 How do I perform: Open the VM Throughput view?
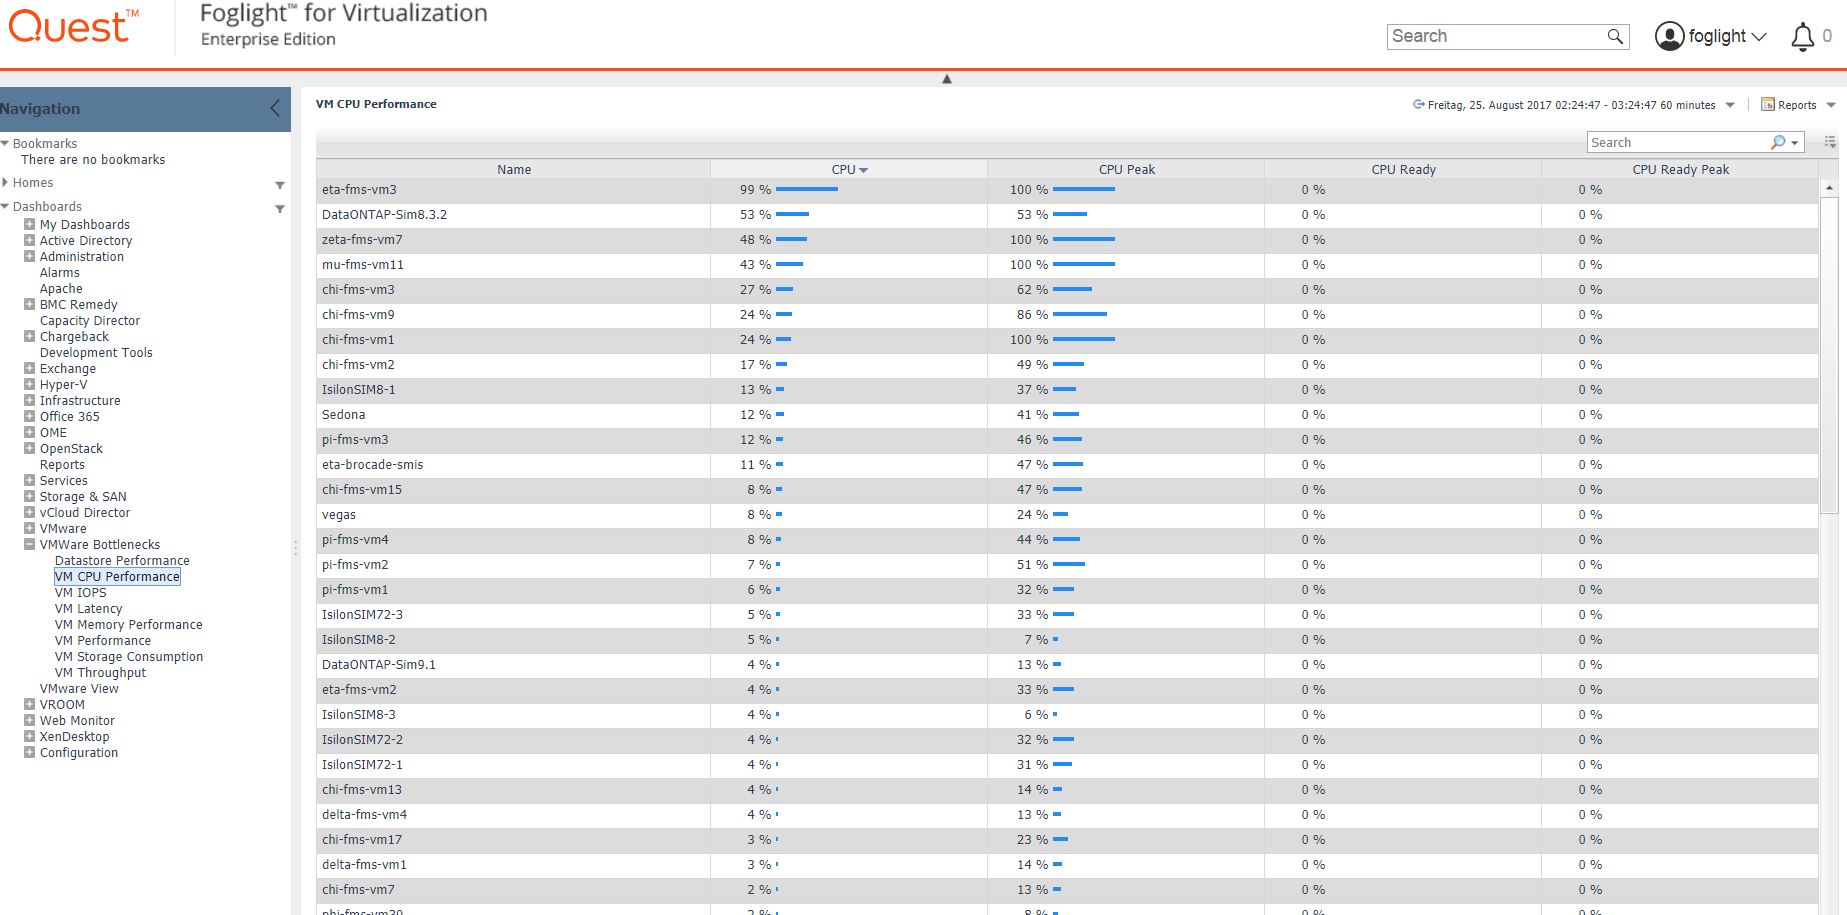[100, 673]
